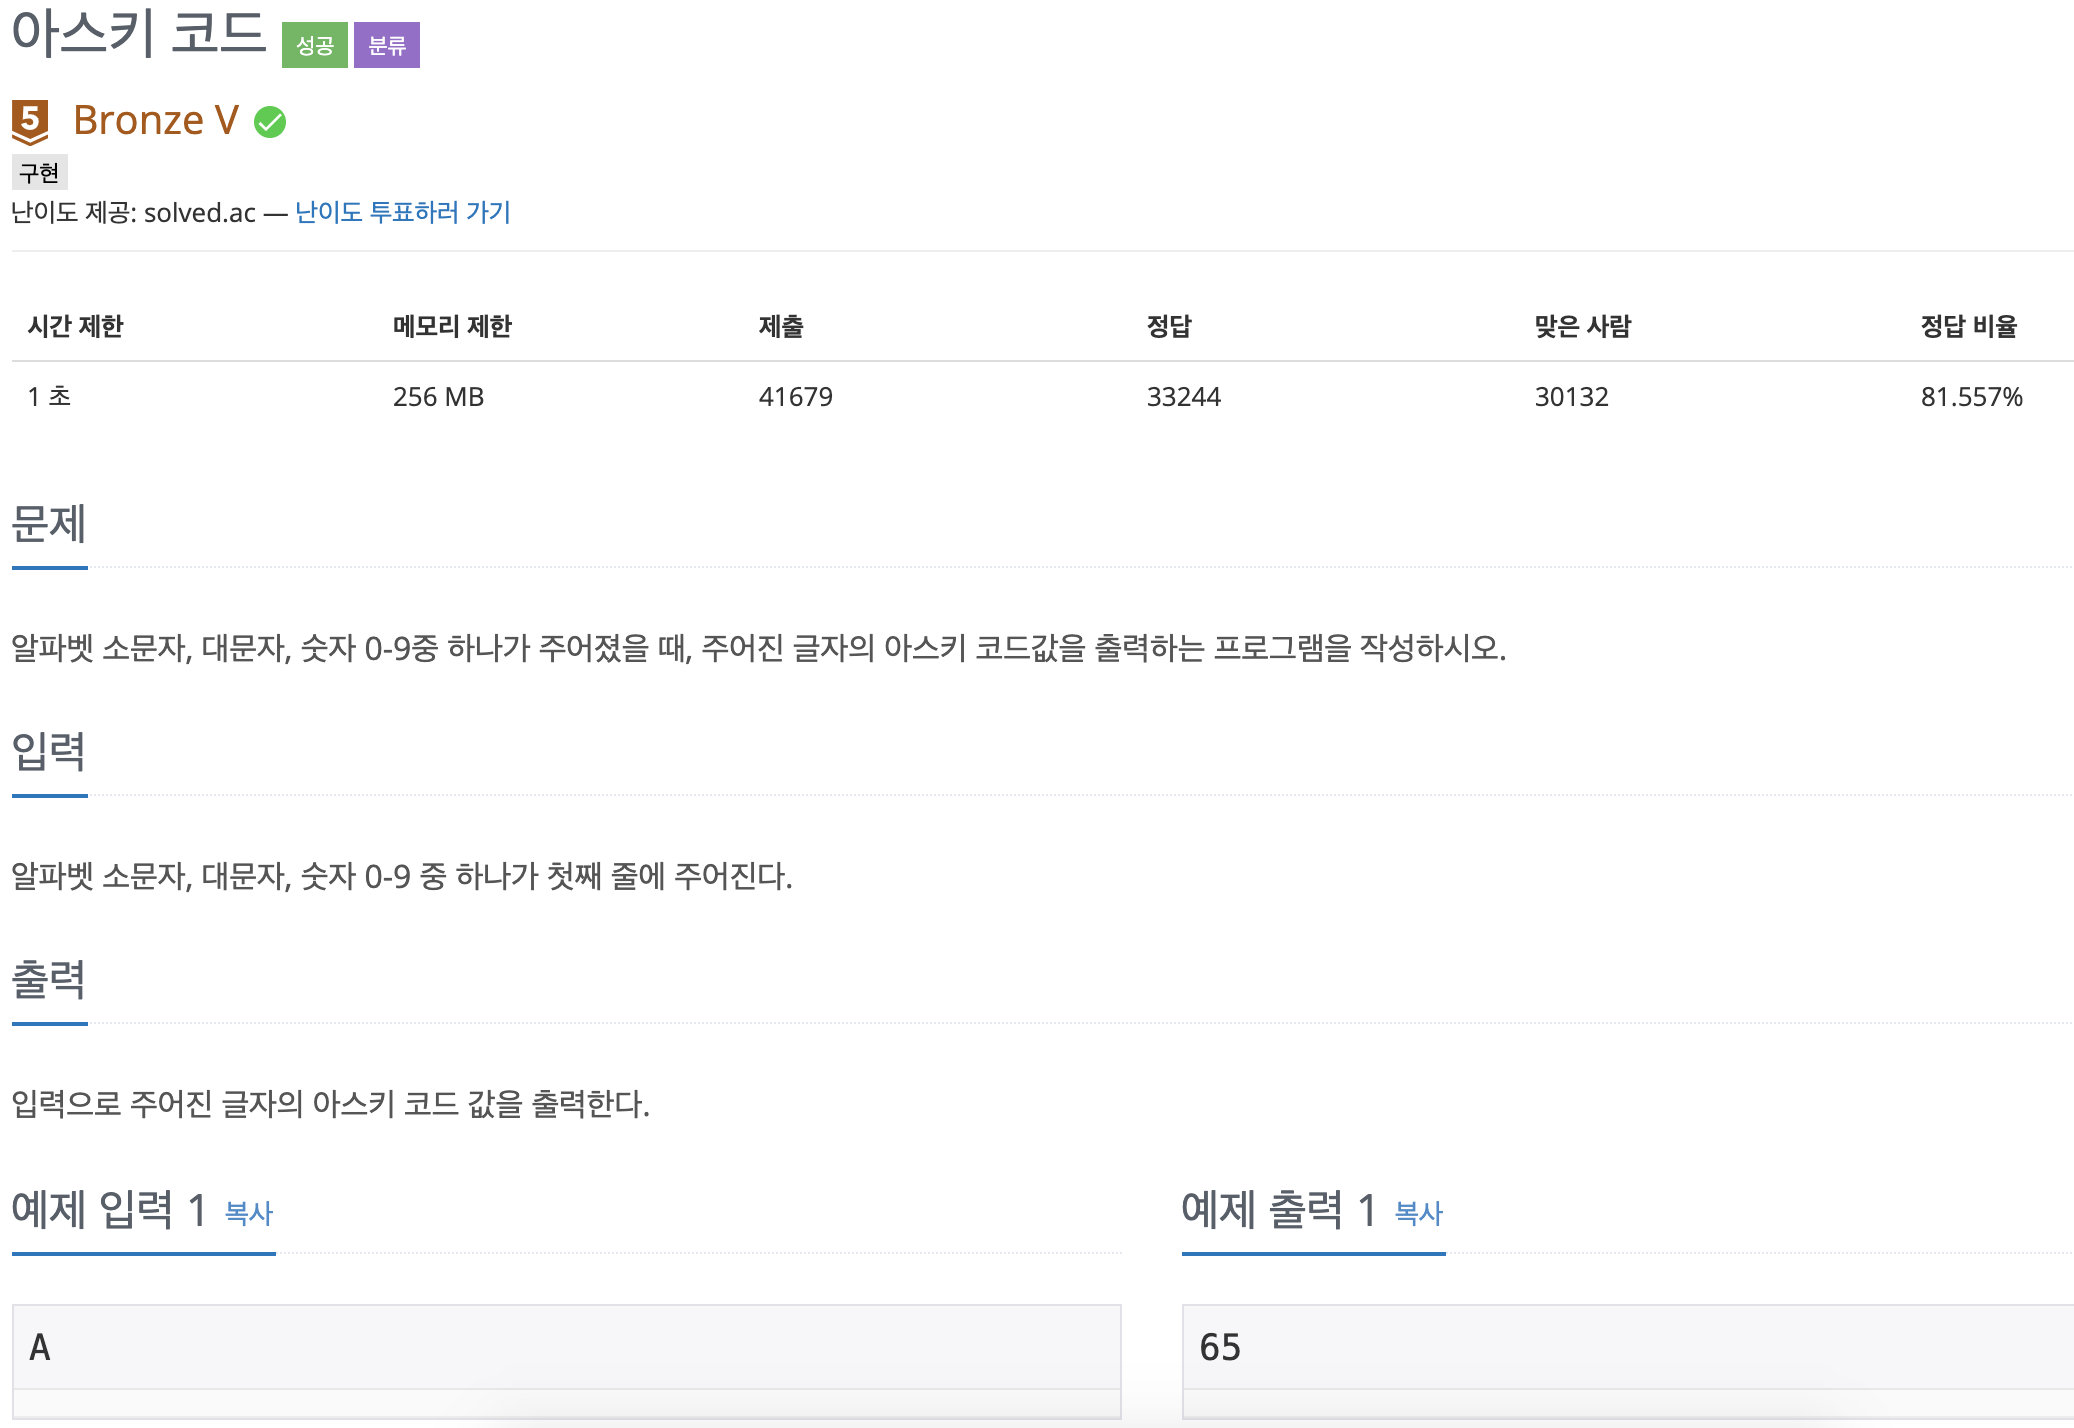
Task: Click the 예제 출력 1 heading
Action: tap(1279, 1210)
